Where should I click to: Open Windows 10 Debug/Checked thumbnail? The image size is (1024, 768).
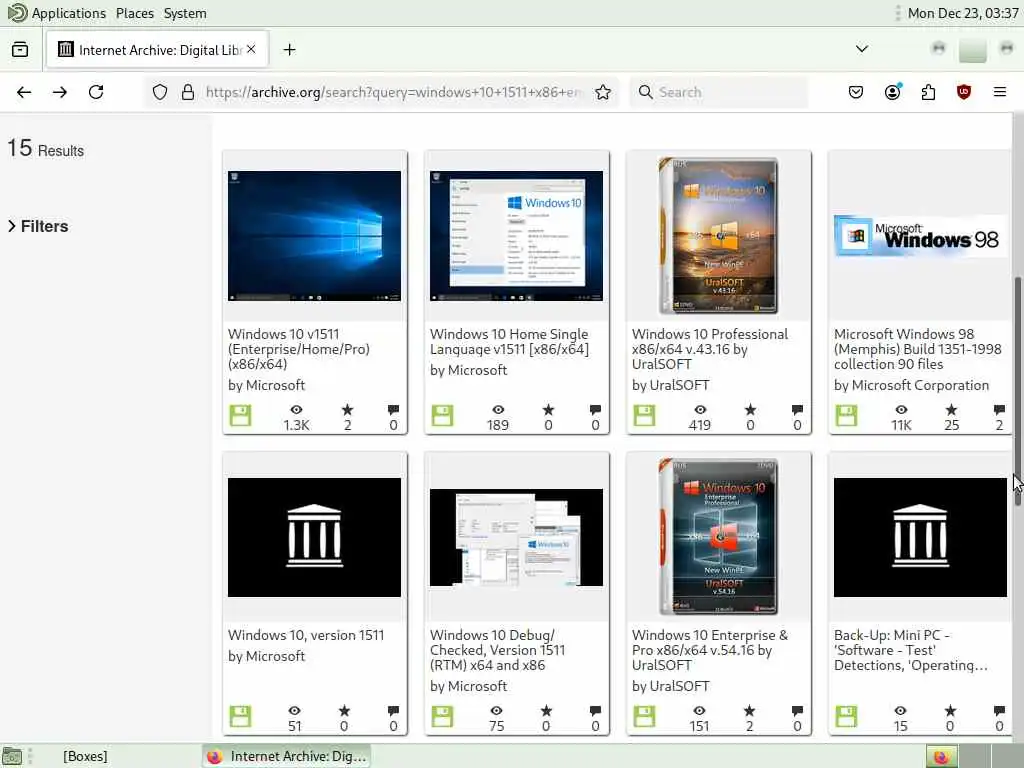pos(517,537)
